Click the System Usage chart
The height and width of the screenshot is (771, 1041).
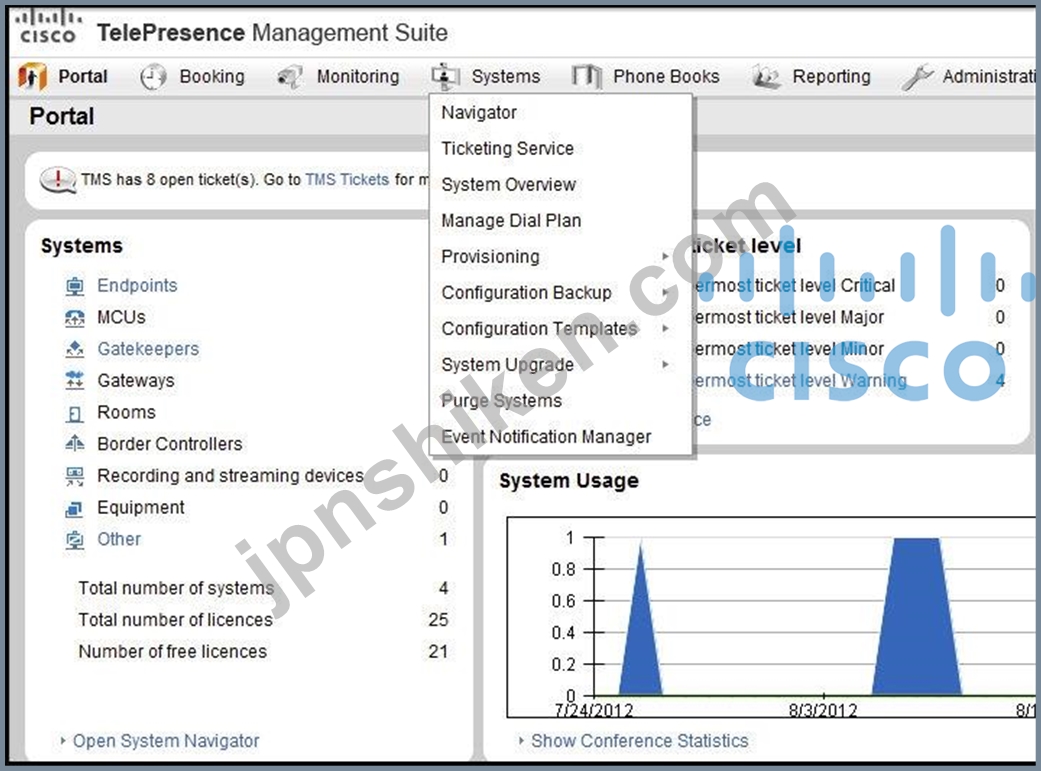[770, 618]
